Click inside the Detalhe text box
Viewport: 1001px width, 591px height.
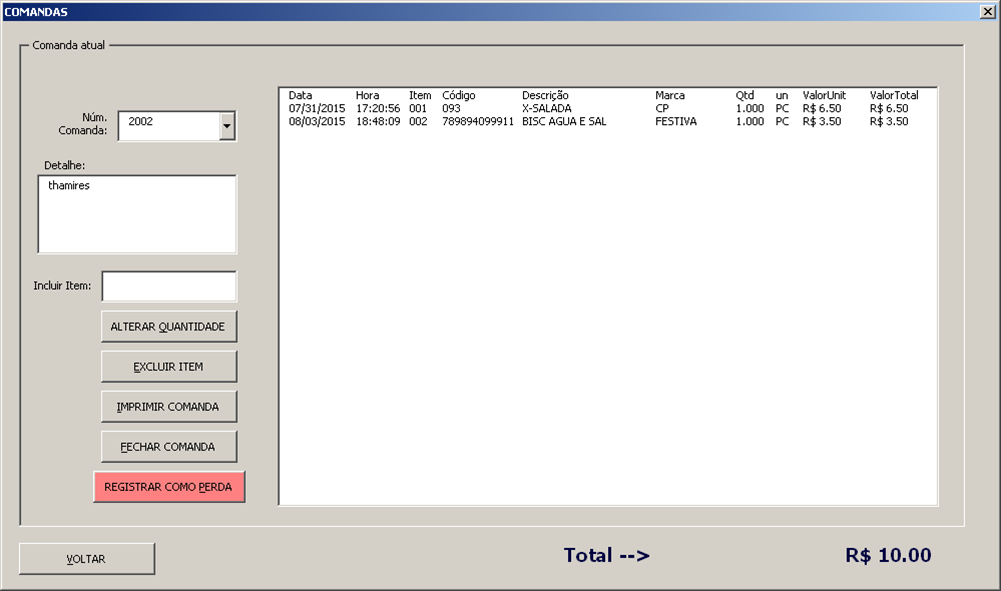tap(137, 214)
